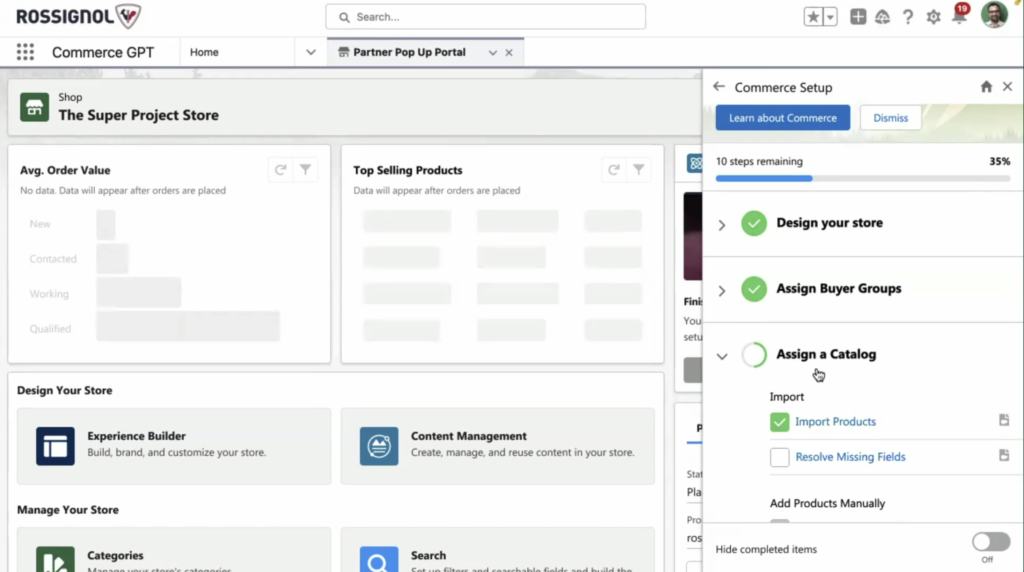Click Assign Buyer Groups green checkmark
The height and width of the screenshot is (572, 1024).
754,289
